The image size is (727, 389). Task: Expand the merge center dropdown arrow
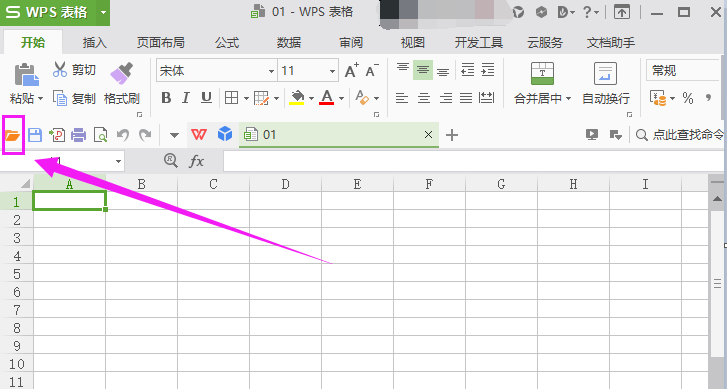568,99
